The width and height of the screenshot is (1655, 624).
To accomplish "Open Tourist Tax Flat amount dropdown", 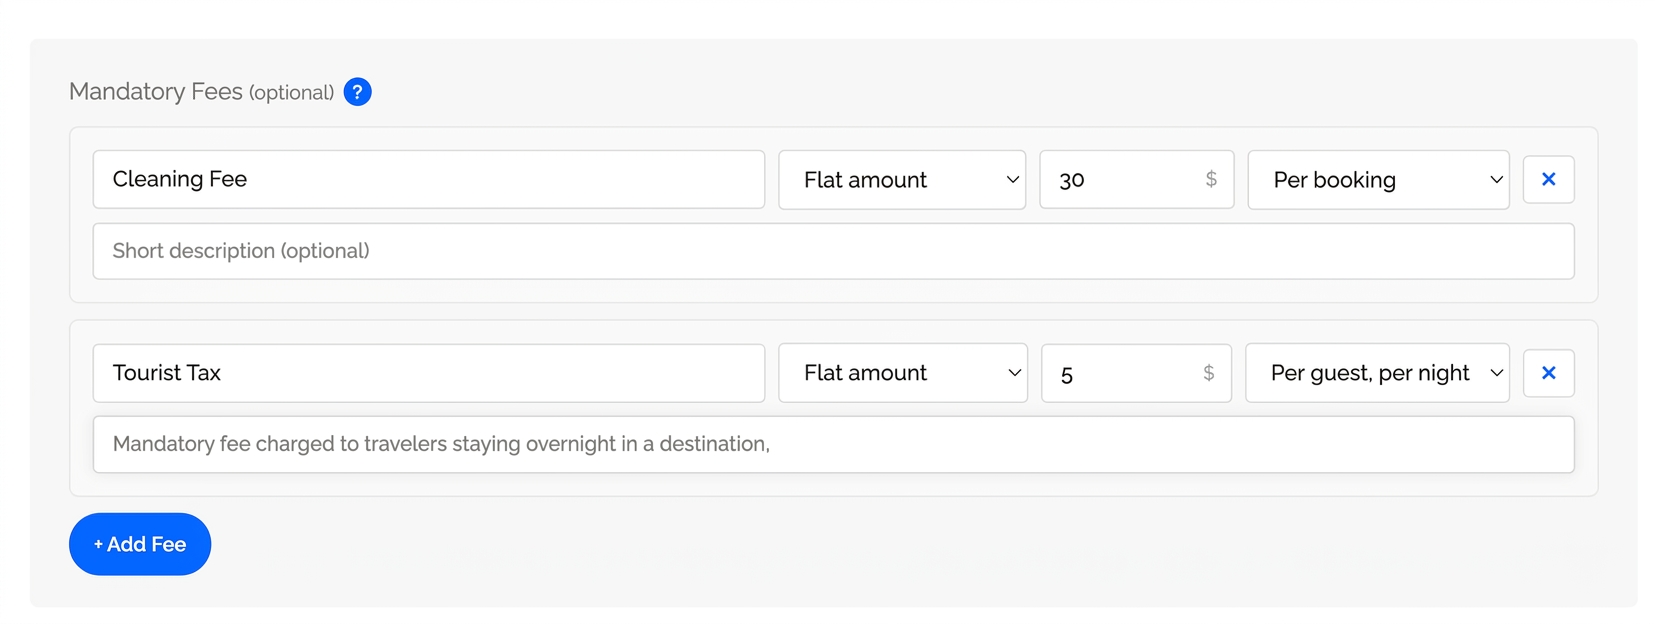I will click(903, 373).
